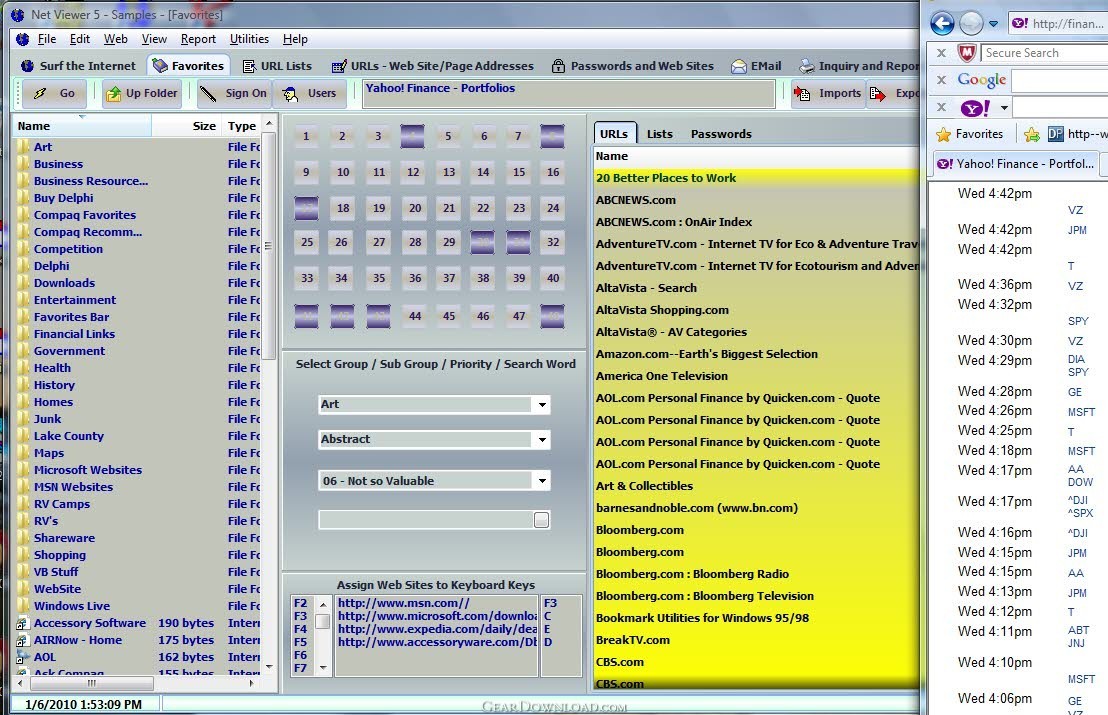Click the square button in the search word box
The height and width of the screenshot is (715, 1108).
point(541,520)
